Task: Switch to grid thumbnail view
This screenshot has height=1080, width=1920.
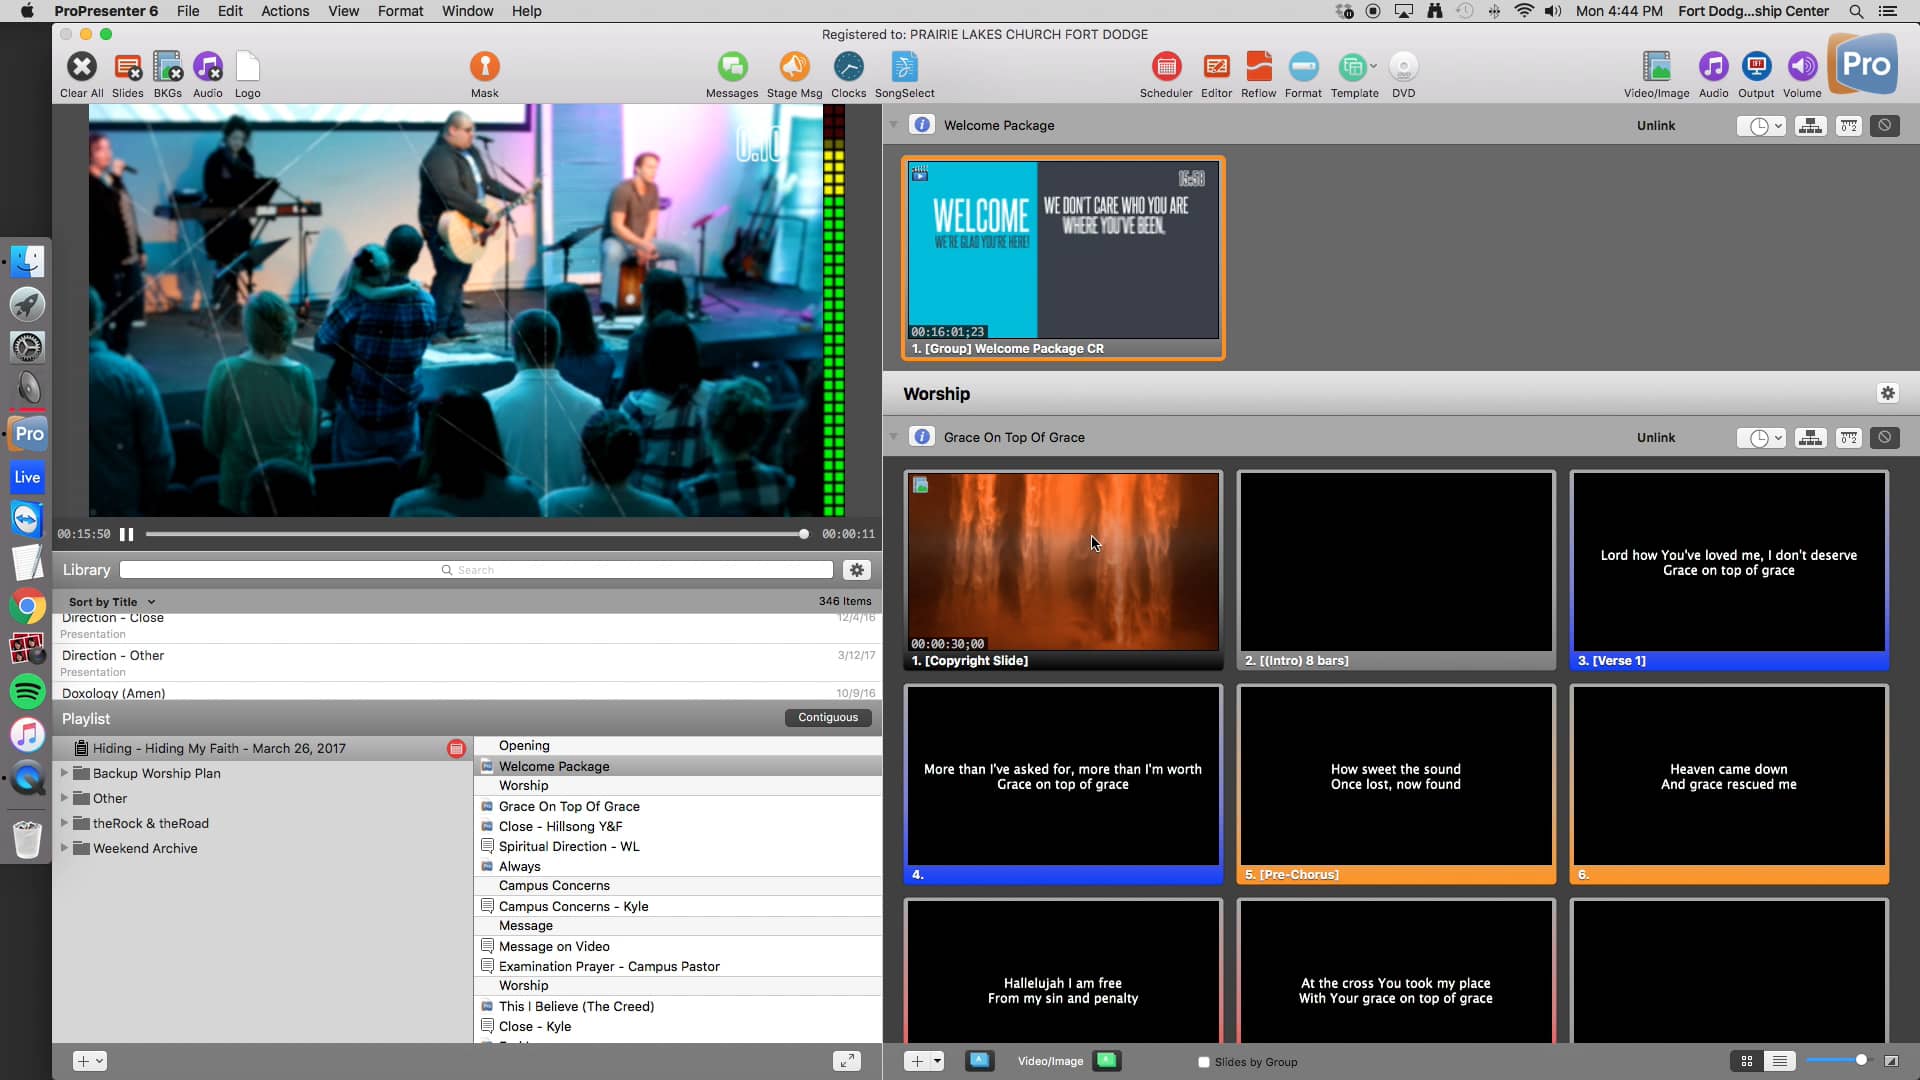Action: 1747,1061
